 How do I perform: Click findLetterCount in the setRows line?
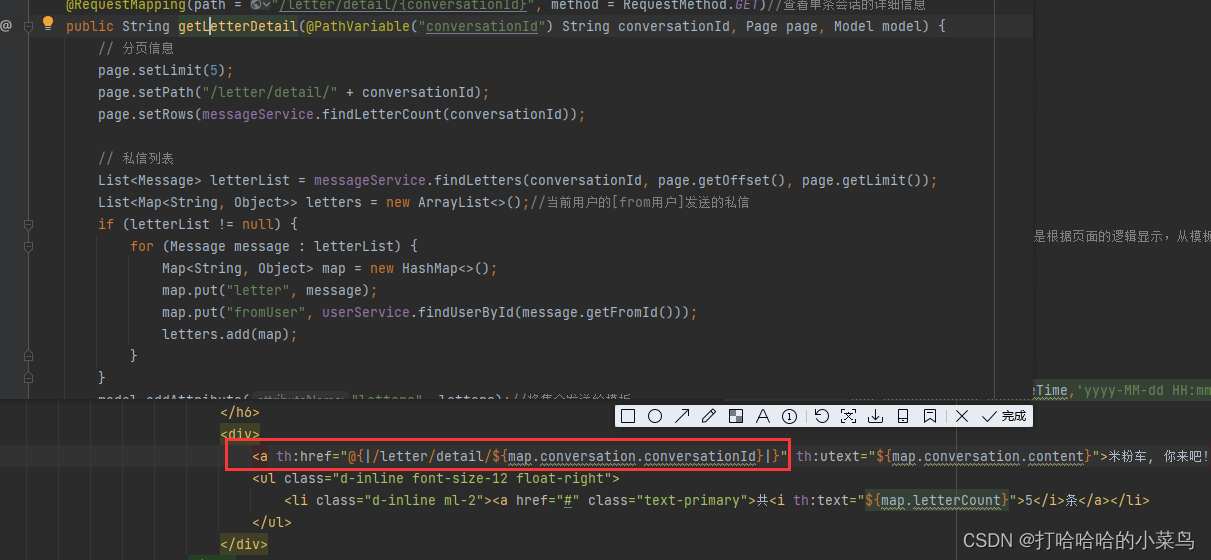[385, 114]
